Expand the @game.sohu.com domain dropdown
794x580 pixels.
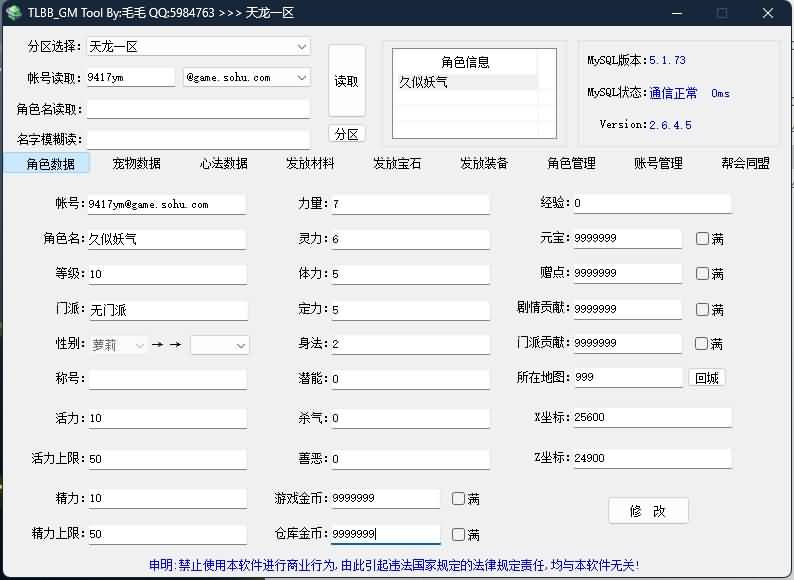tap(247, 78)
